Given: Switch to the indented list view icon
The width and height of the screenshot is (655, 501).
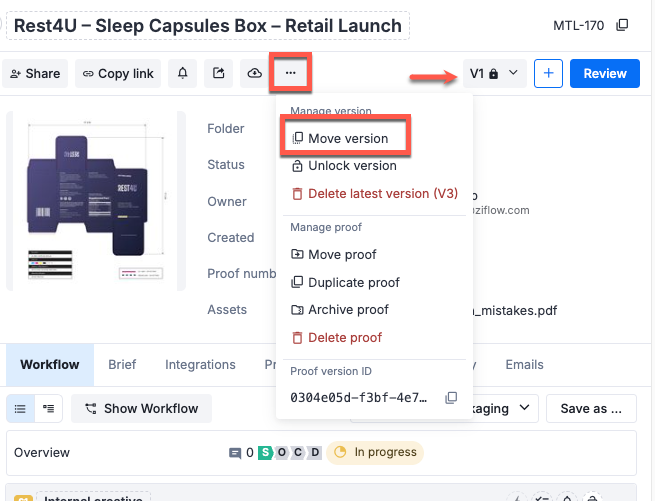Looking at the screenshot, I should pos(48,408).
